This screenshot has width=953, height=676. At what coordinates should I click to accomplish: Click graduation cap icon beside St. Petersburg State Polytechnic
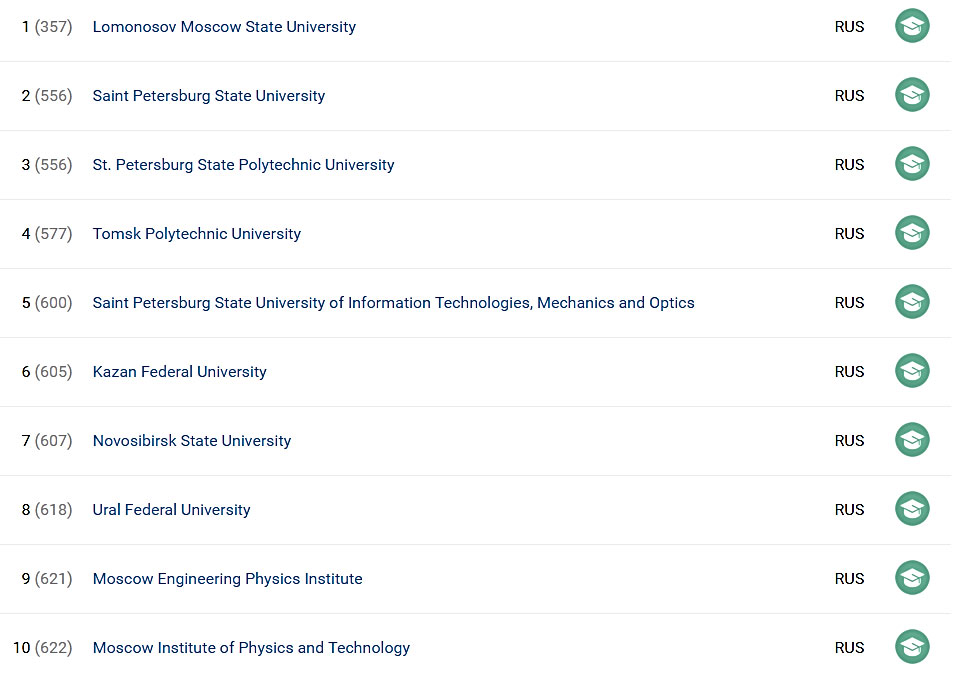point(912,164)
